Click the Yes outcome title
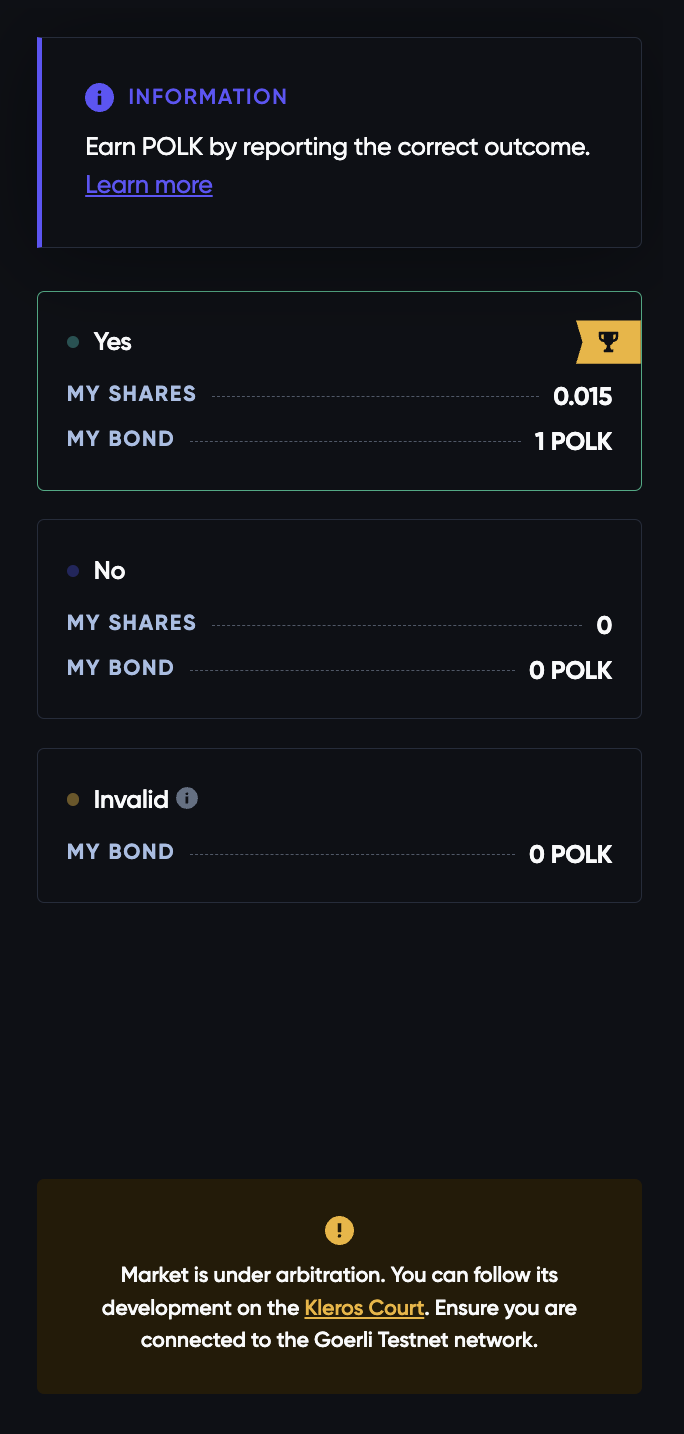684x1434 pixels. pyautogui.click(x=113, y=342)
